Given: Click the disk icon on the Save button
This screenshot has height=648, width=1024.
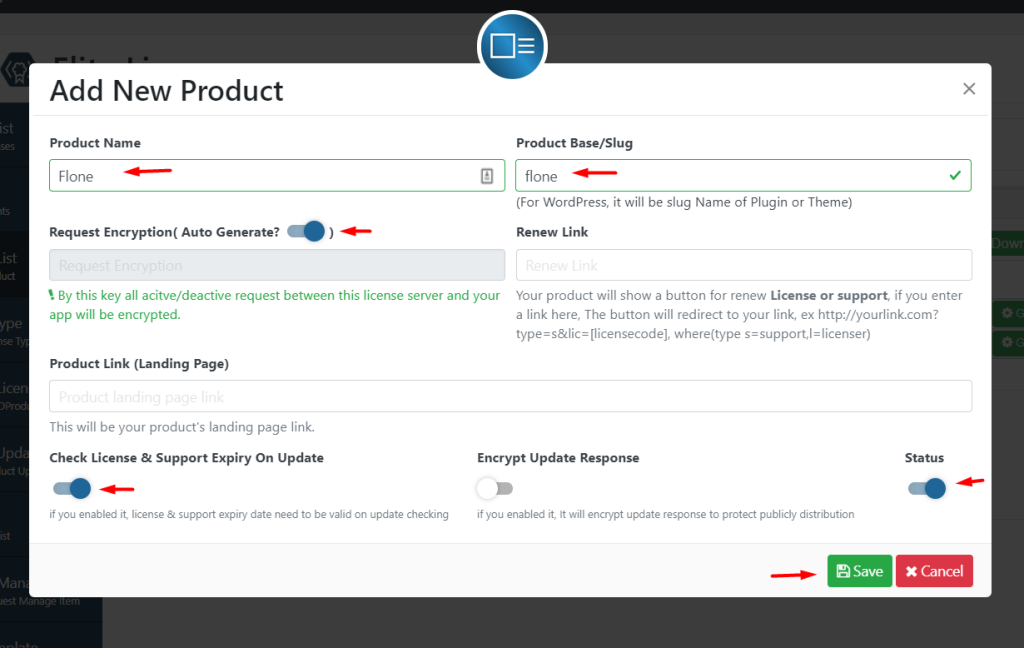Looking at the screenshot, I should (844, 571).
